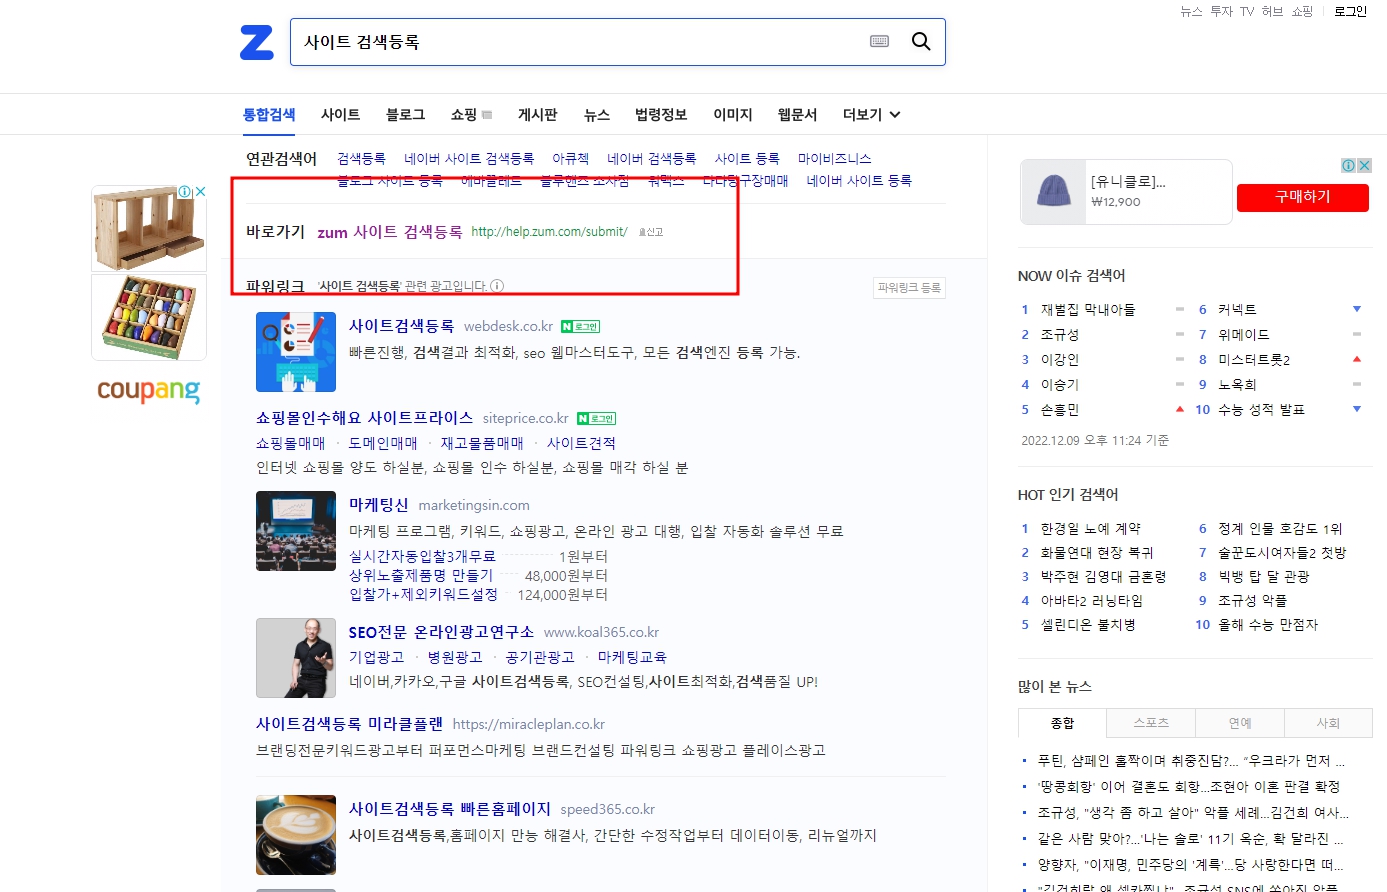1387x892 pixels.
Task: Click the 로그인 link
Action: (1350, 12)
